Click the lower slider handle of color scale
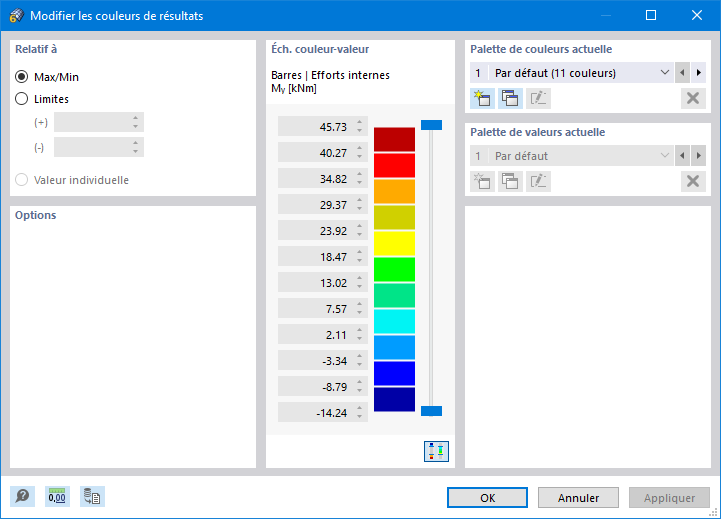Image resolution: width=721 pixels, height=519 pixels. point(431,411)
